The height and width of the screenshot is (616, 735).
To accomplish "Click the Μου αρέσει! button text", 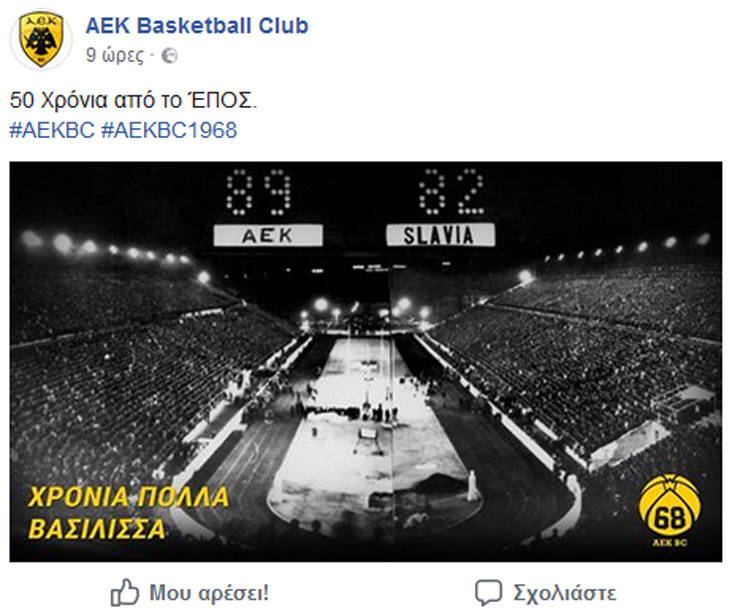I will coord(209,593).
